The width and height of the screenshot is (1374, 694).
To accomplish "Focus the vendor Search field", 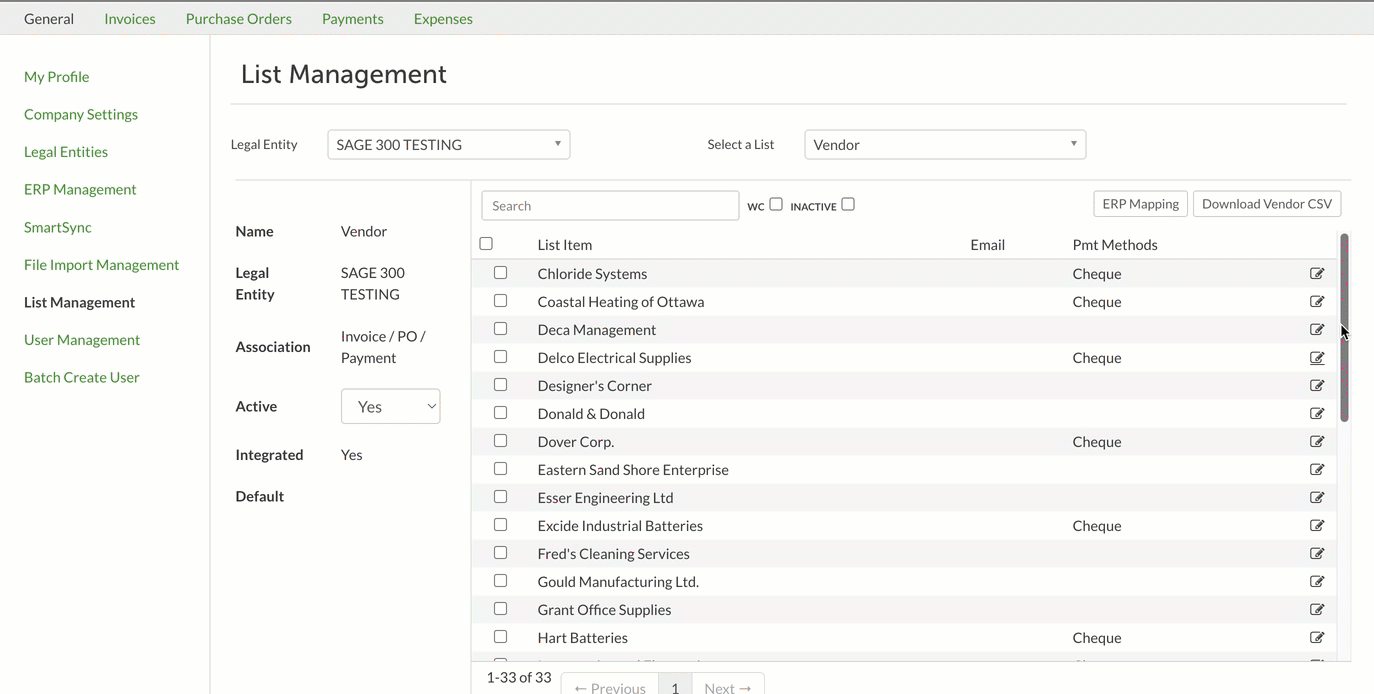I will [610, 205].
